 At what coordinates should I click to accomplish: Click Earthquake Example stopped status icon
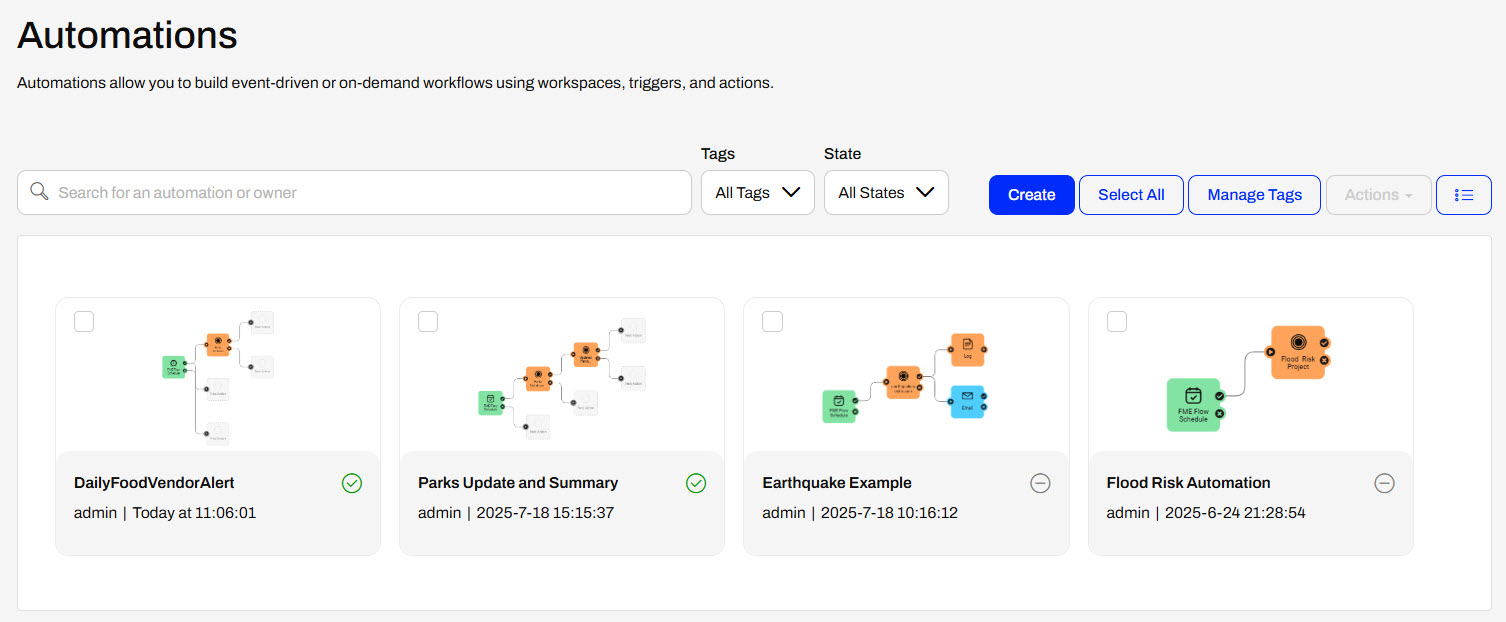point(1040,484)
